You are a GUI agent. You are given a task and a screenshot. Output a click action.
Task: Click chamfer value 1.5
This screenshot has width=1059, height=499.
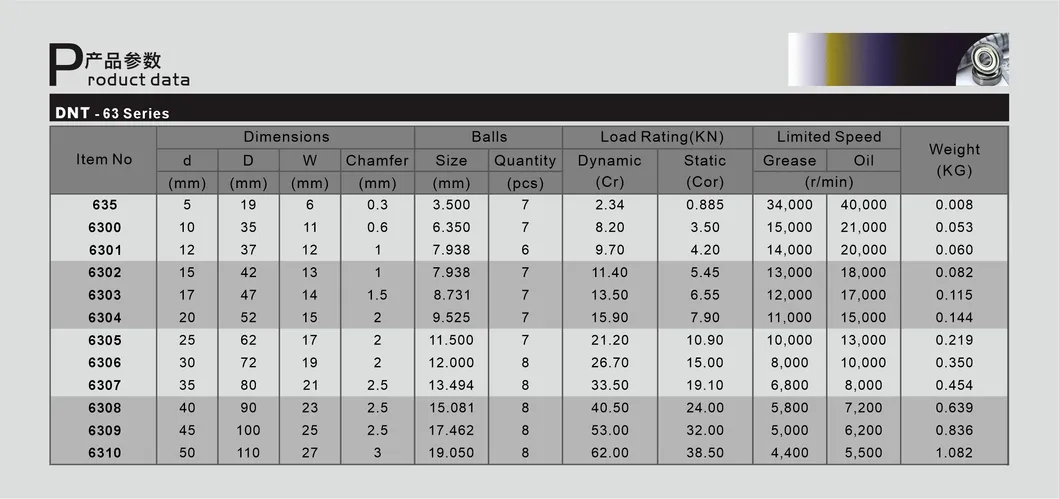(378, 295)
